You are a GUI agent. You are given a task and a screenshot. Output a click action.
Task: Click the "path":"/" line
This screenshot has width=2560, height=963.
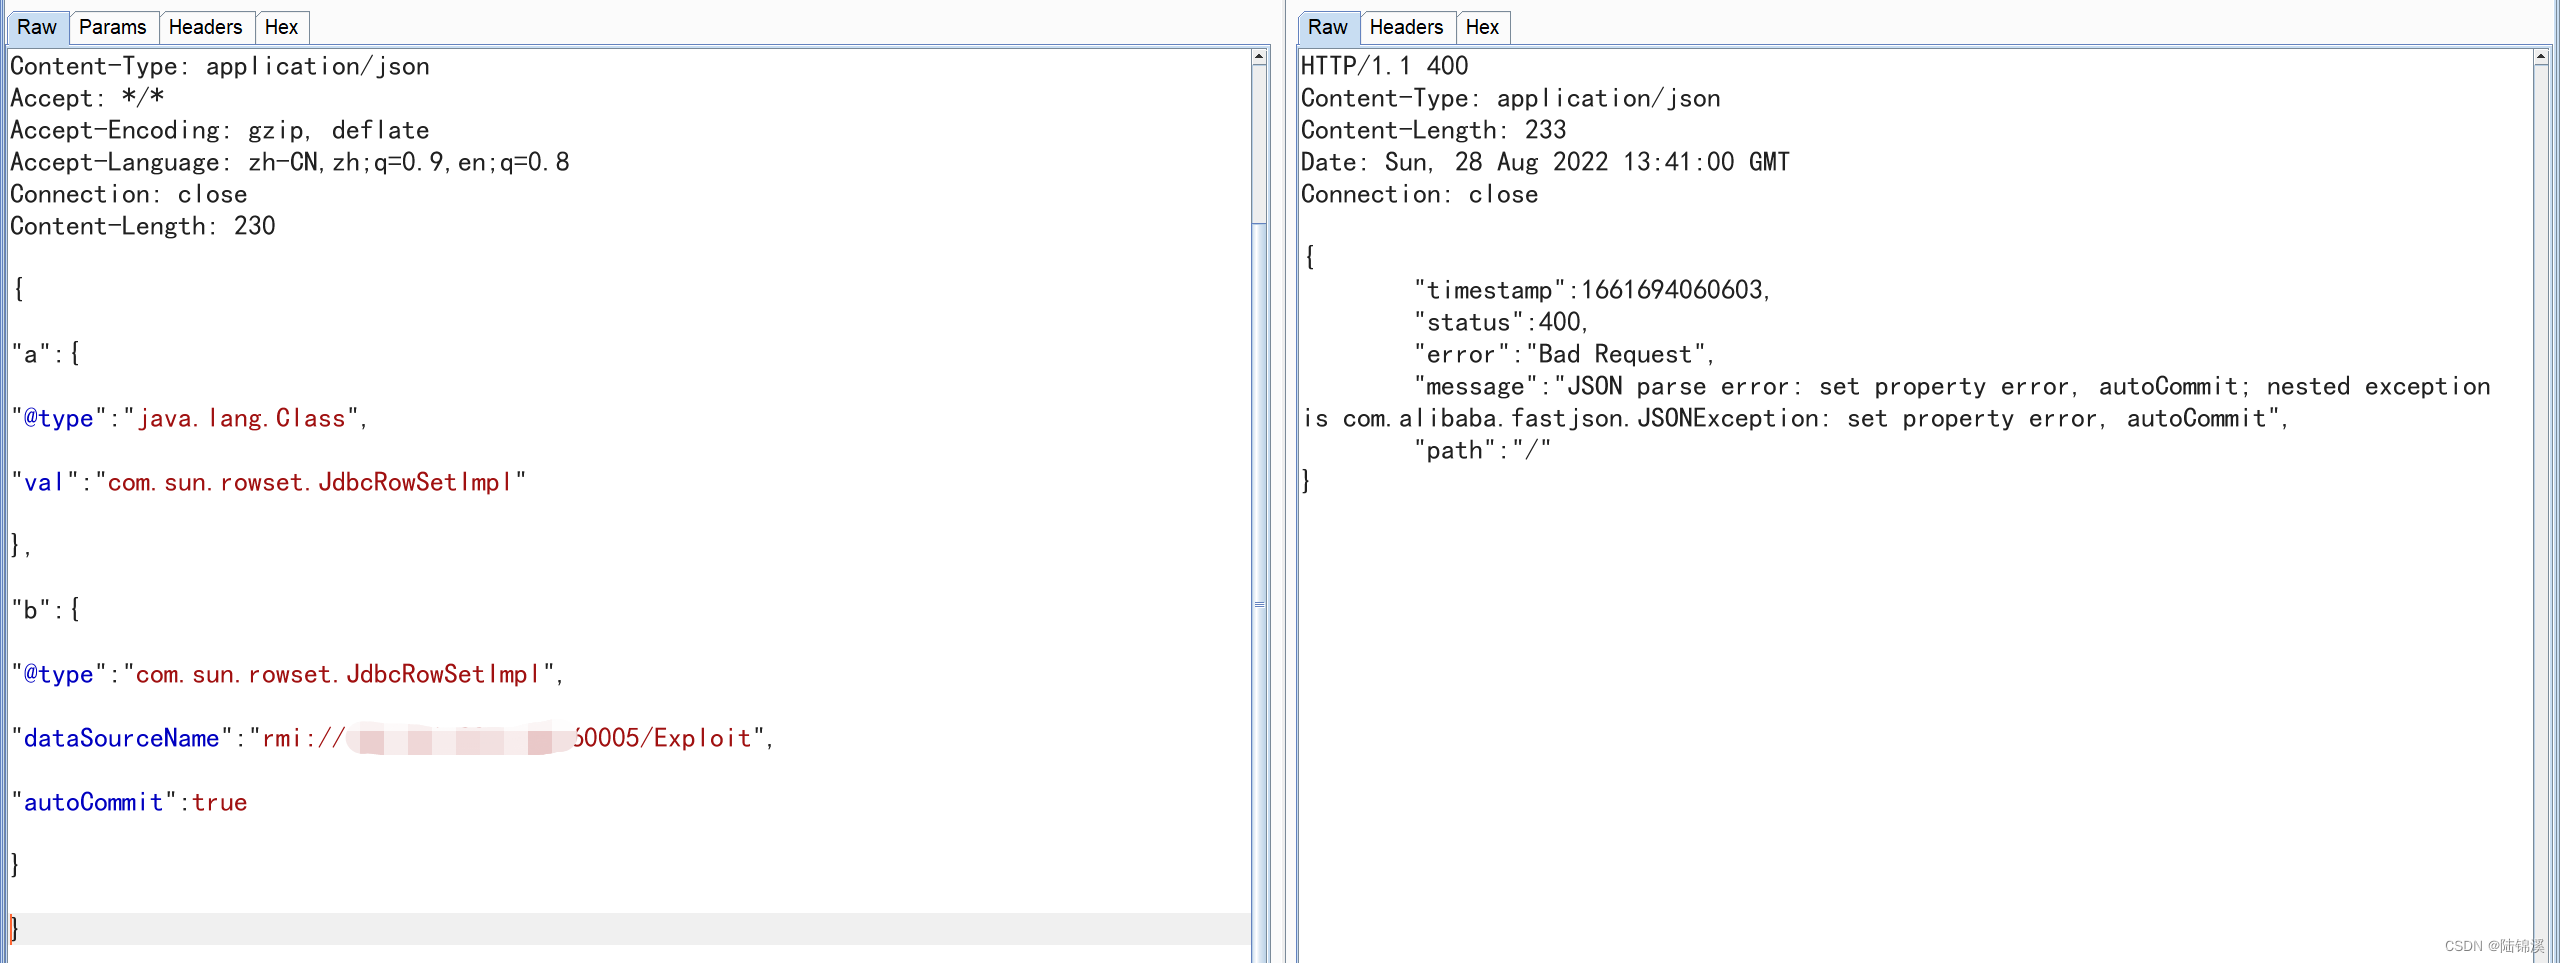[1483, 450]
